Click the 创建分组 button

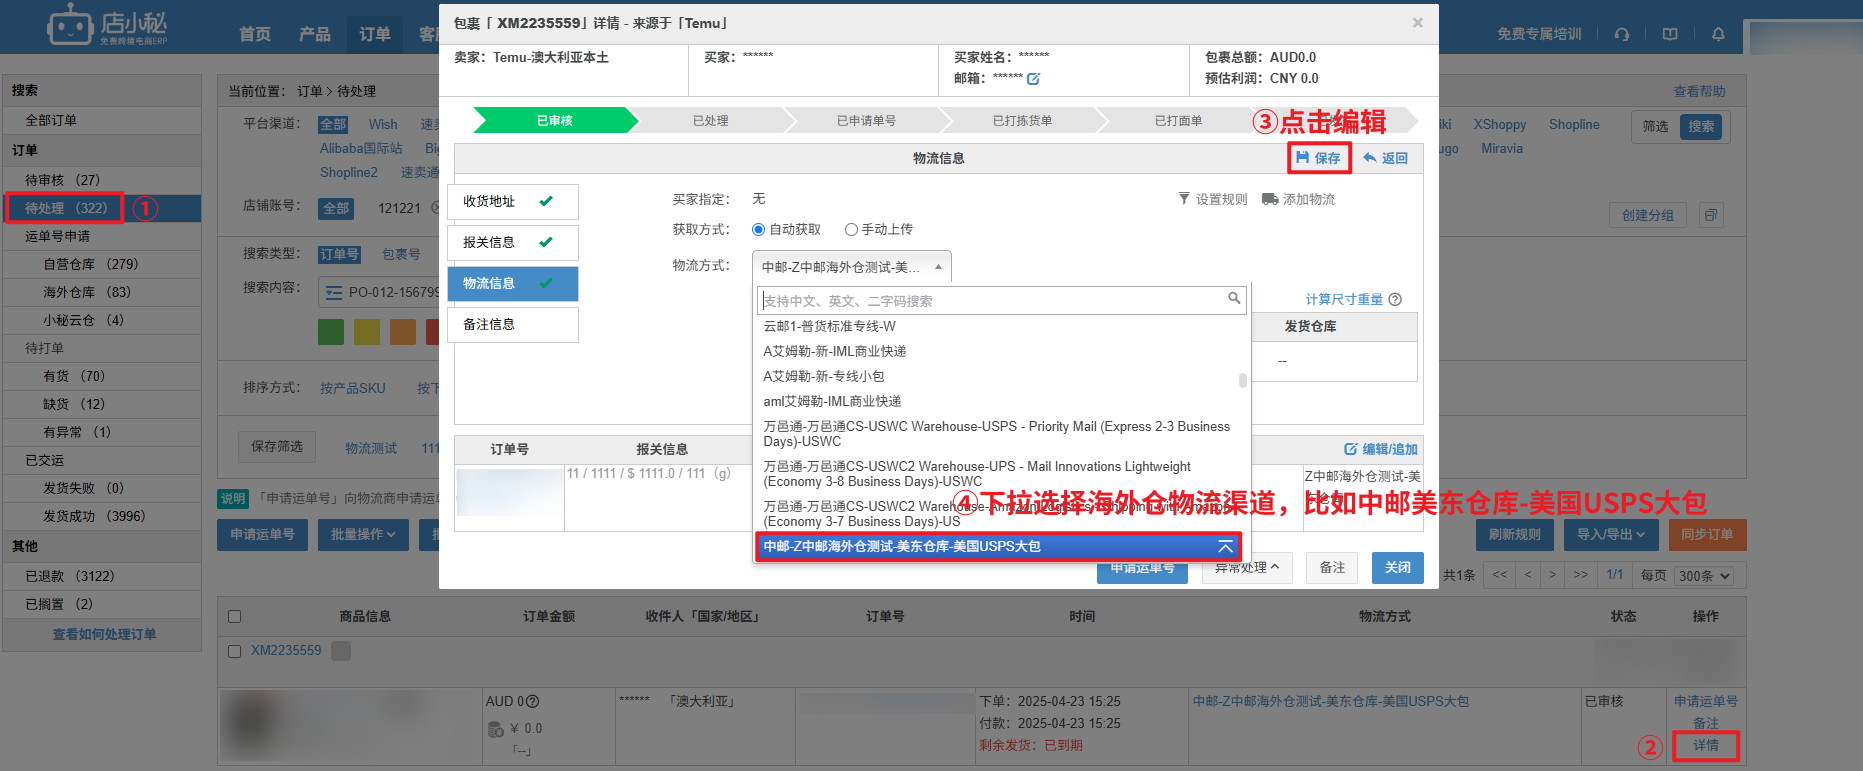[x=1648, y=215]
